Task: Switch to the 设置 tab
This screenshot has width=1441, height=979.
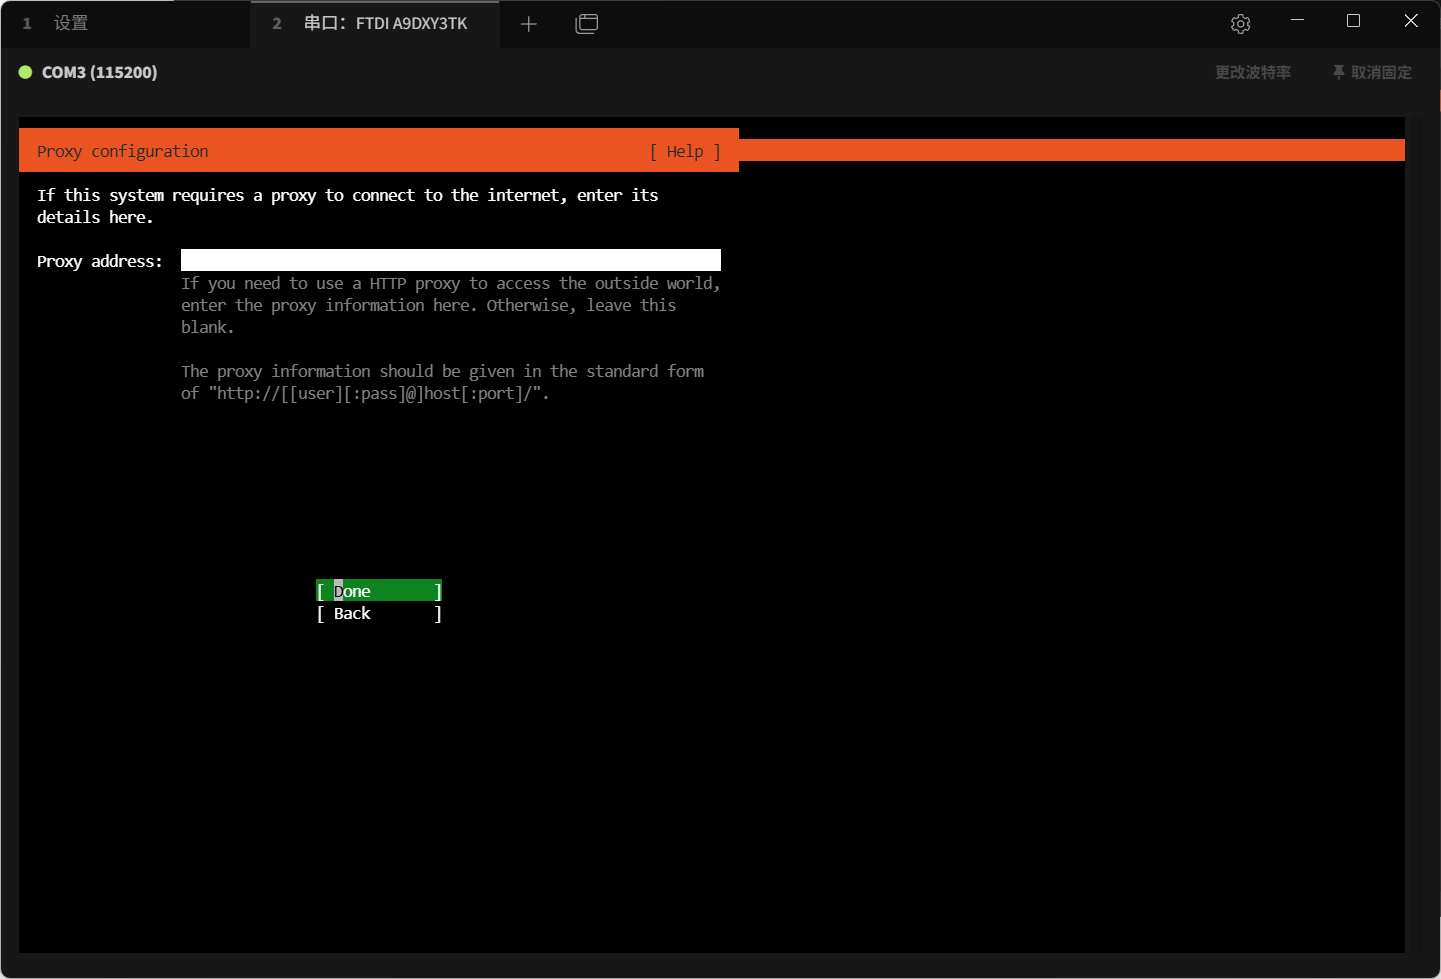Action: point(70,23)
